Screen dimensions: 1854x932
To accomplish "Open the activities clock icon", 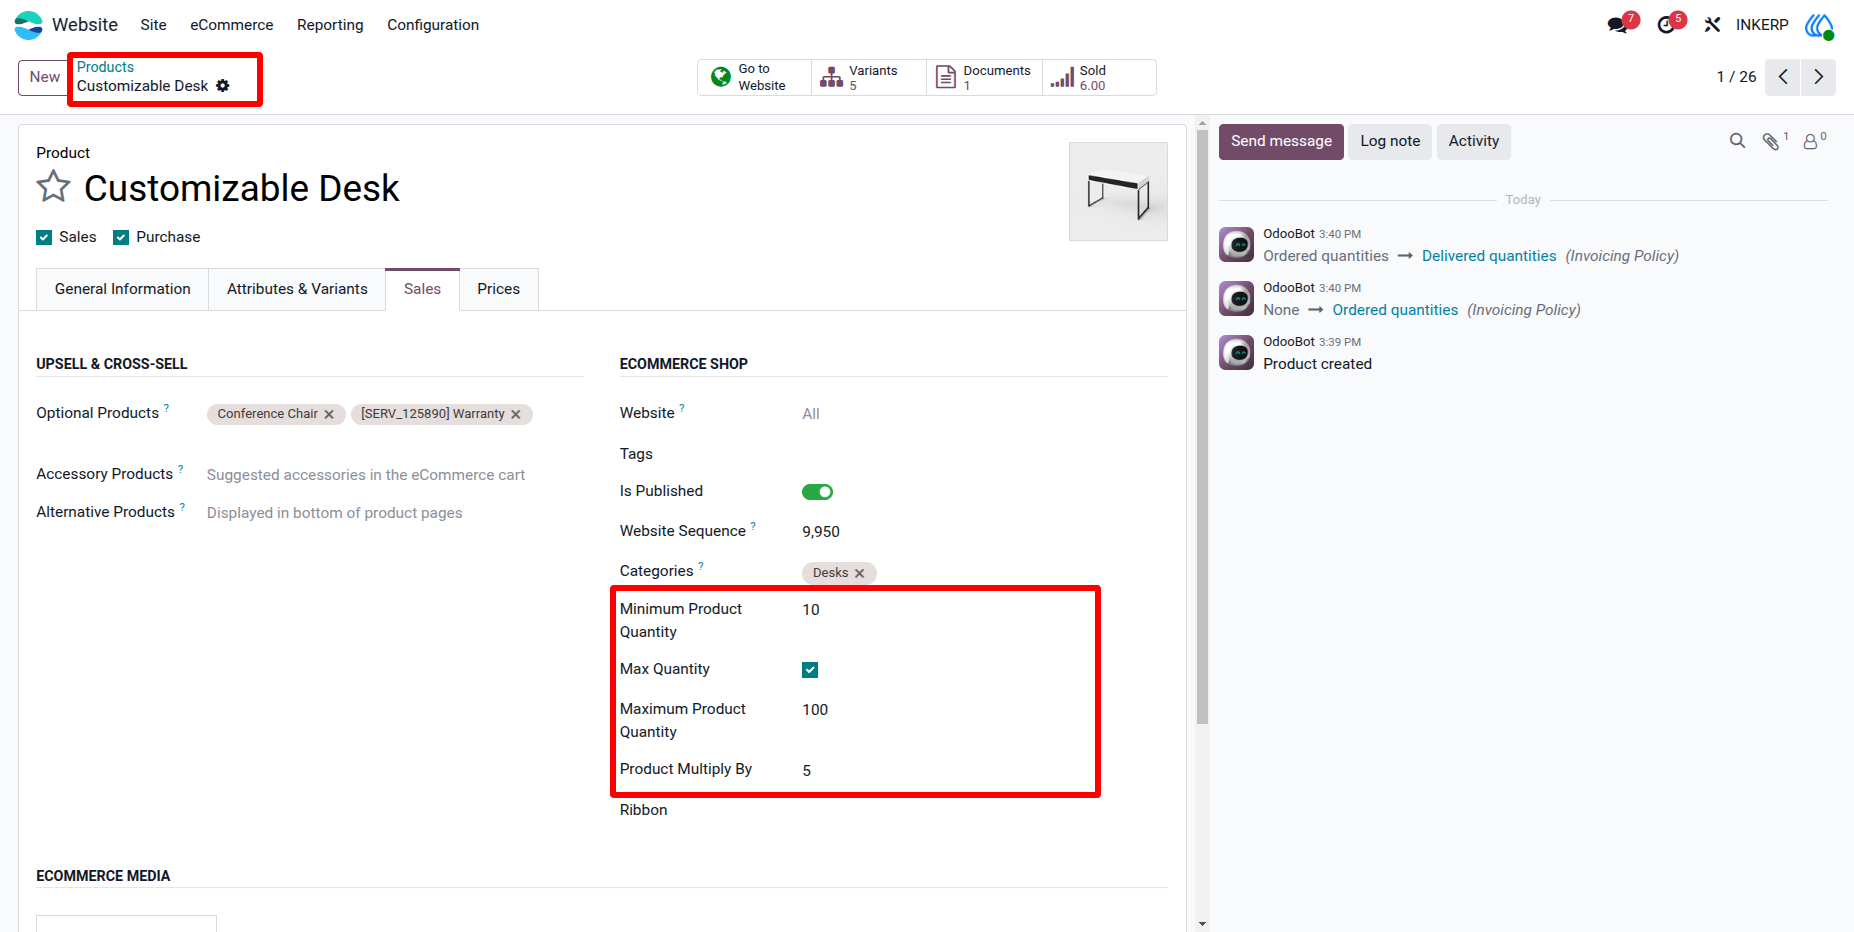I will (1666, 25).
